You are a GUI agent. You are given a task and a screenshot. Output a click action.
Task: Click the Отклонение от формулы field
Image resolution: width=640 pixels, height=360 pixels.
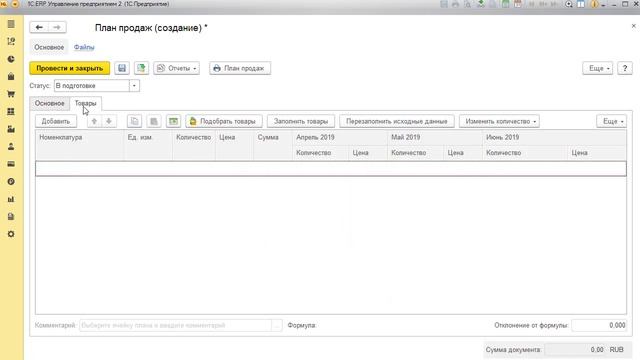pos(599,325)
